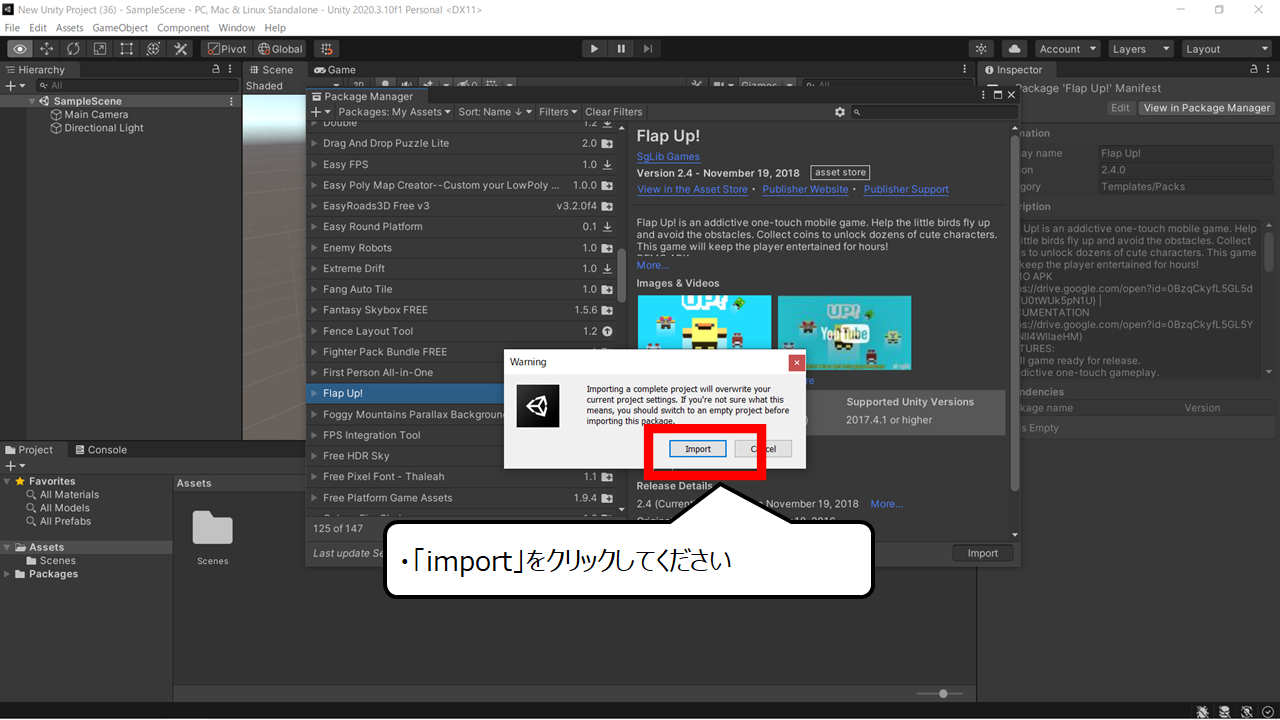Import icon for Free Platform Game Assets

607,498
